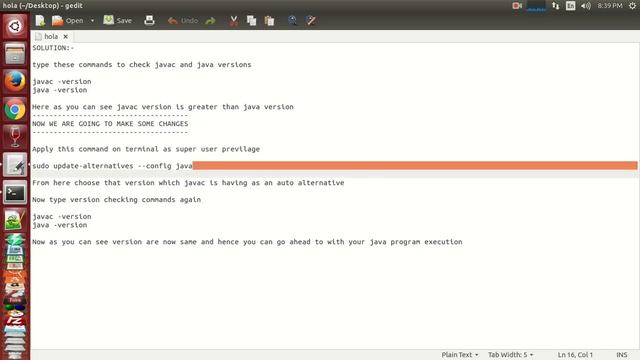Click the line 'NOW WE ARE GOING TO MAKE SOME CHANGES'

[110, 124]
